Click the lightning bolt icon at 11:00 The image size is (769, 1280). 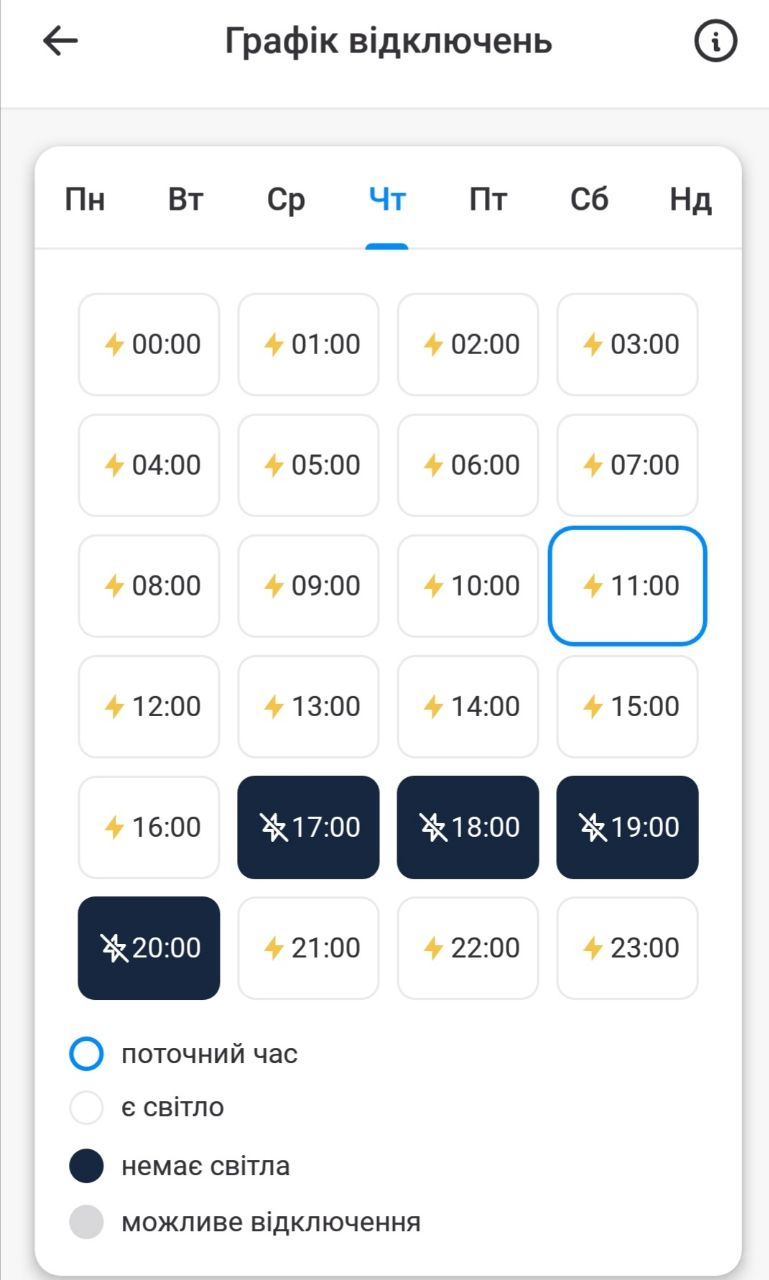coord(593,586)
